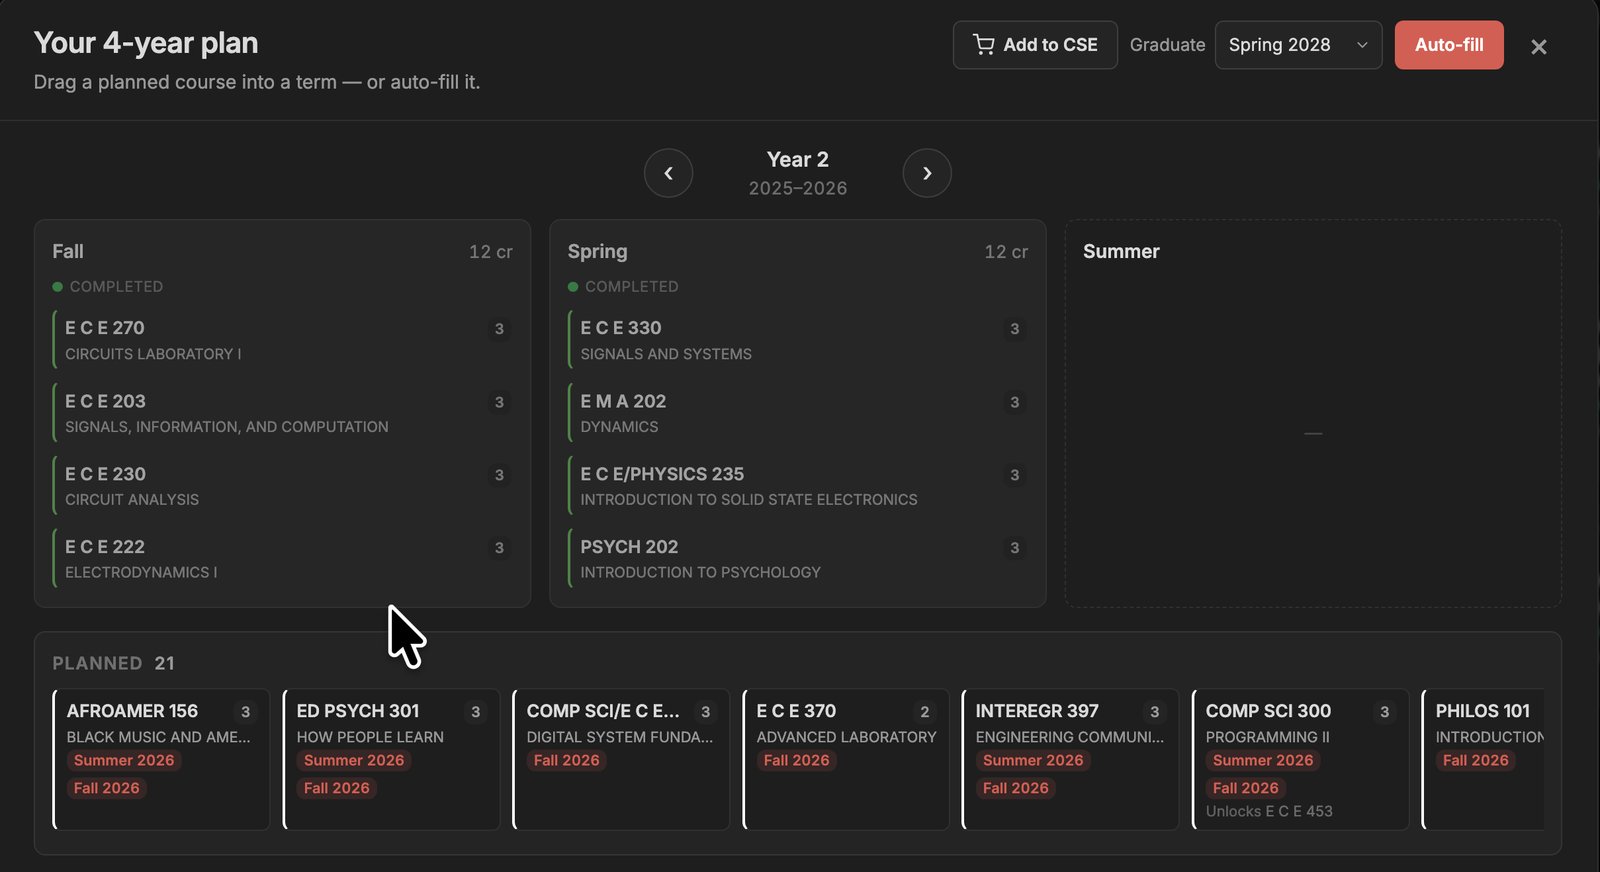The height and width of the screenshot is (872, 1600).
Task: Click Summer 2026 tag on COMP SCI 300
Action: 1263,760
